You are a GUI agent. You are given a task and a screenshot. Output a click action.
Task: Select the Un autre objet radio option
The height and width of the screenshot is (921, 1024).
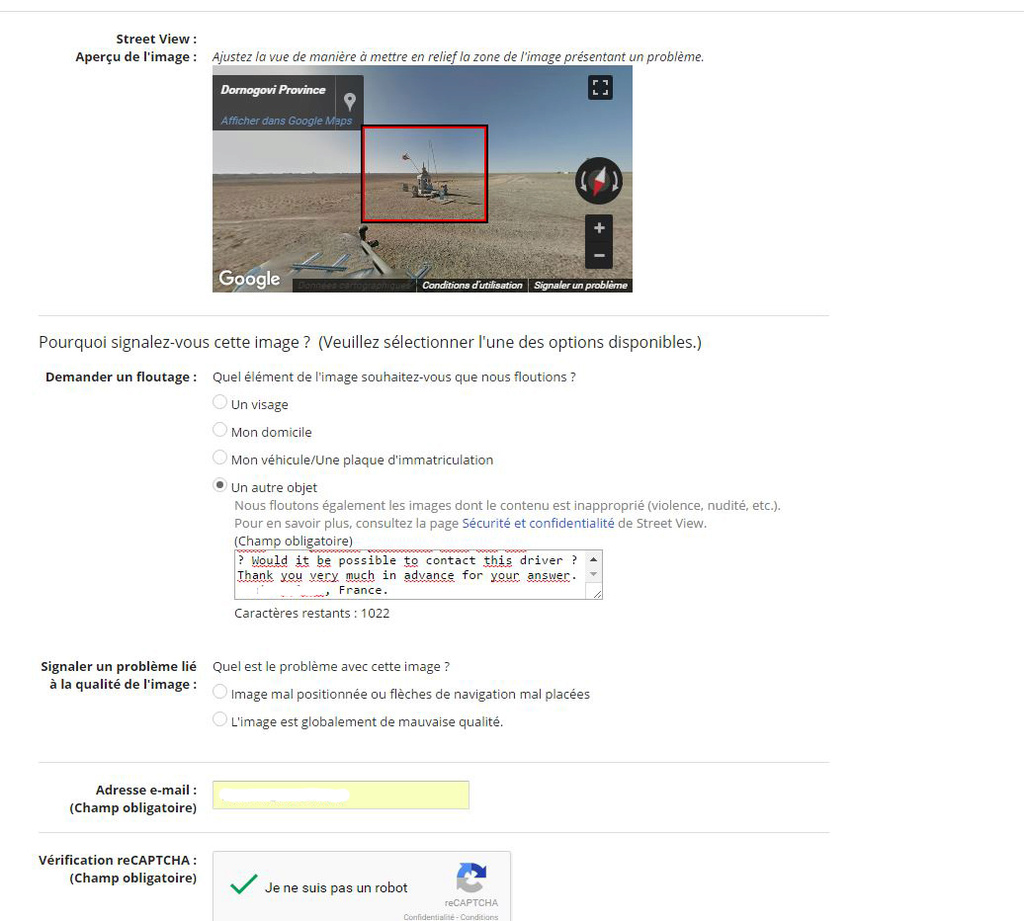220,485
